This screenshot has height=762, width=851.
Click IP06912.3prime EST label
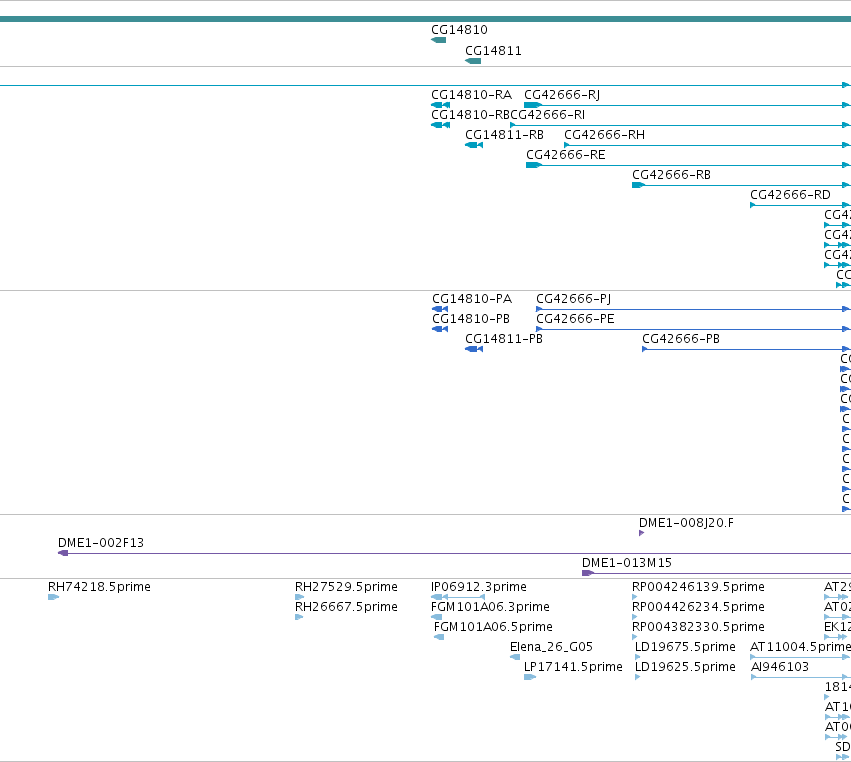(479, 587)
